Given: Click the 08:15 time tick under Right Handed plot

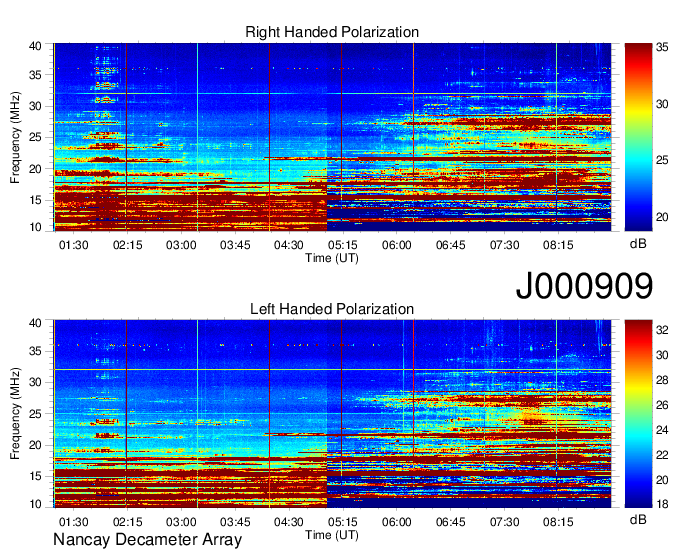Looking at the screenshot, I should click(558, 245).
